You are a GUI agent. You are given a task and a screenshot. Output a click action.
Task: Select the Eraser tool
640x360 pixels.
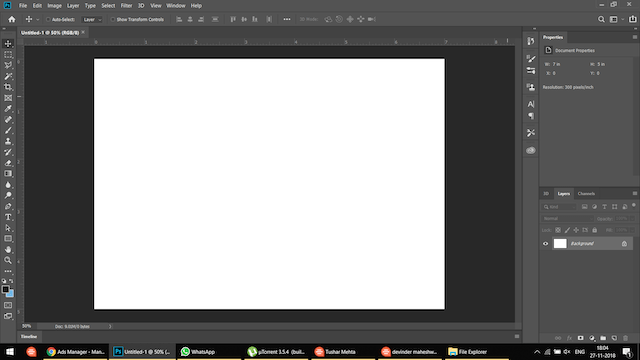(x=8, y=163)
